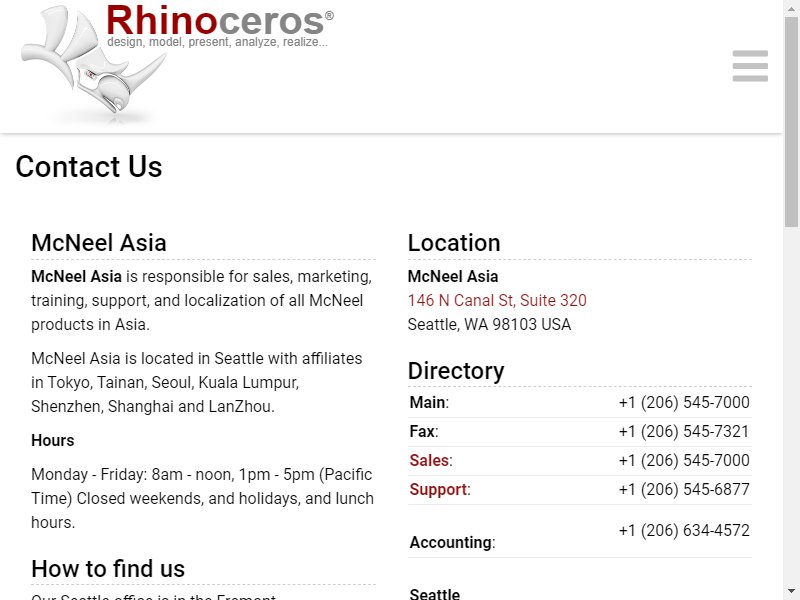Click the Fax number +1 (206) 545-7321
The image size is (800, 600).
coord(684,431)
